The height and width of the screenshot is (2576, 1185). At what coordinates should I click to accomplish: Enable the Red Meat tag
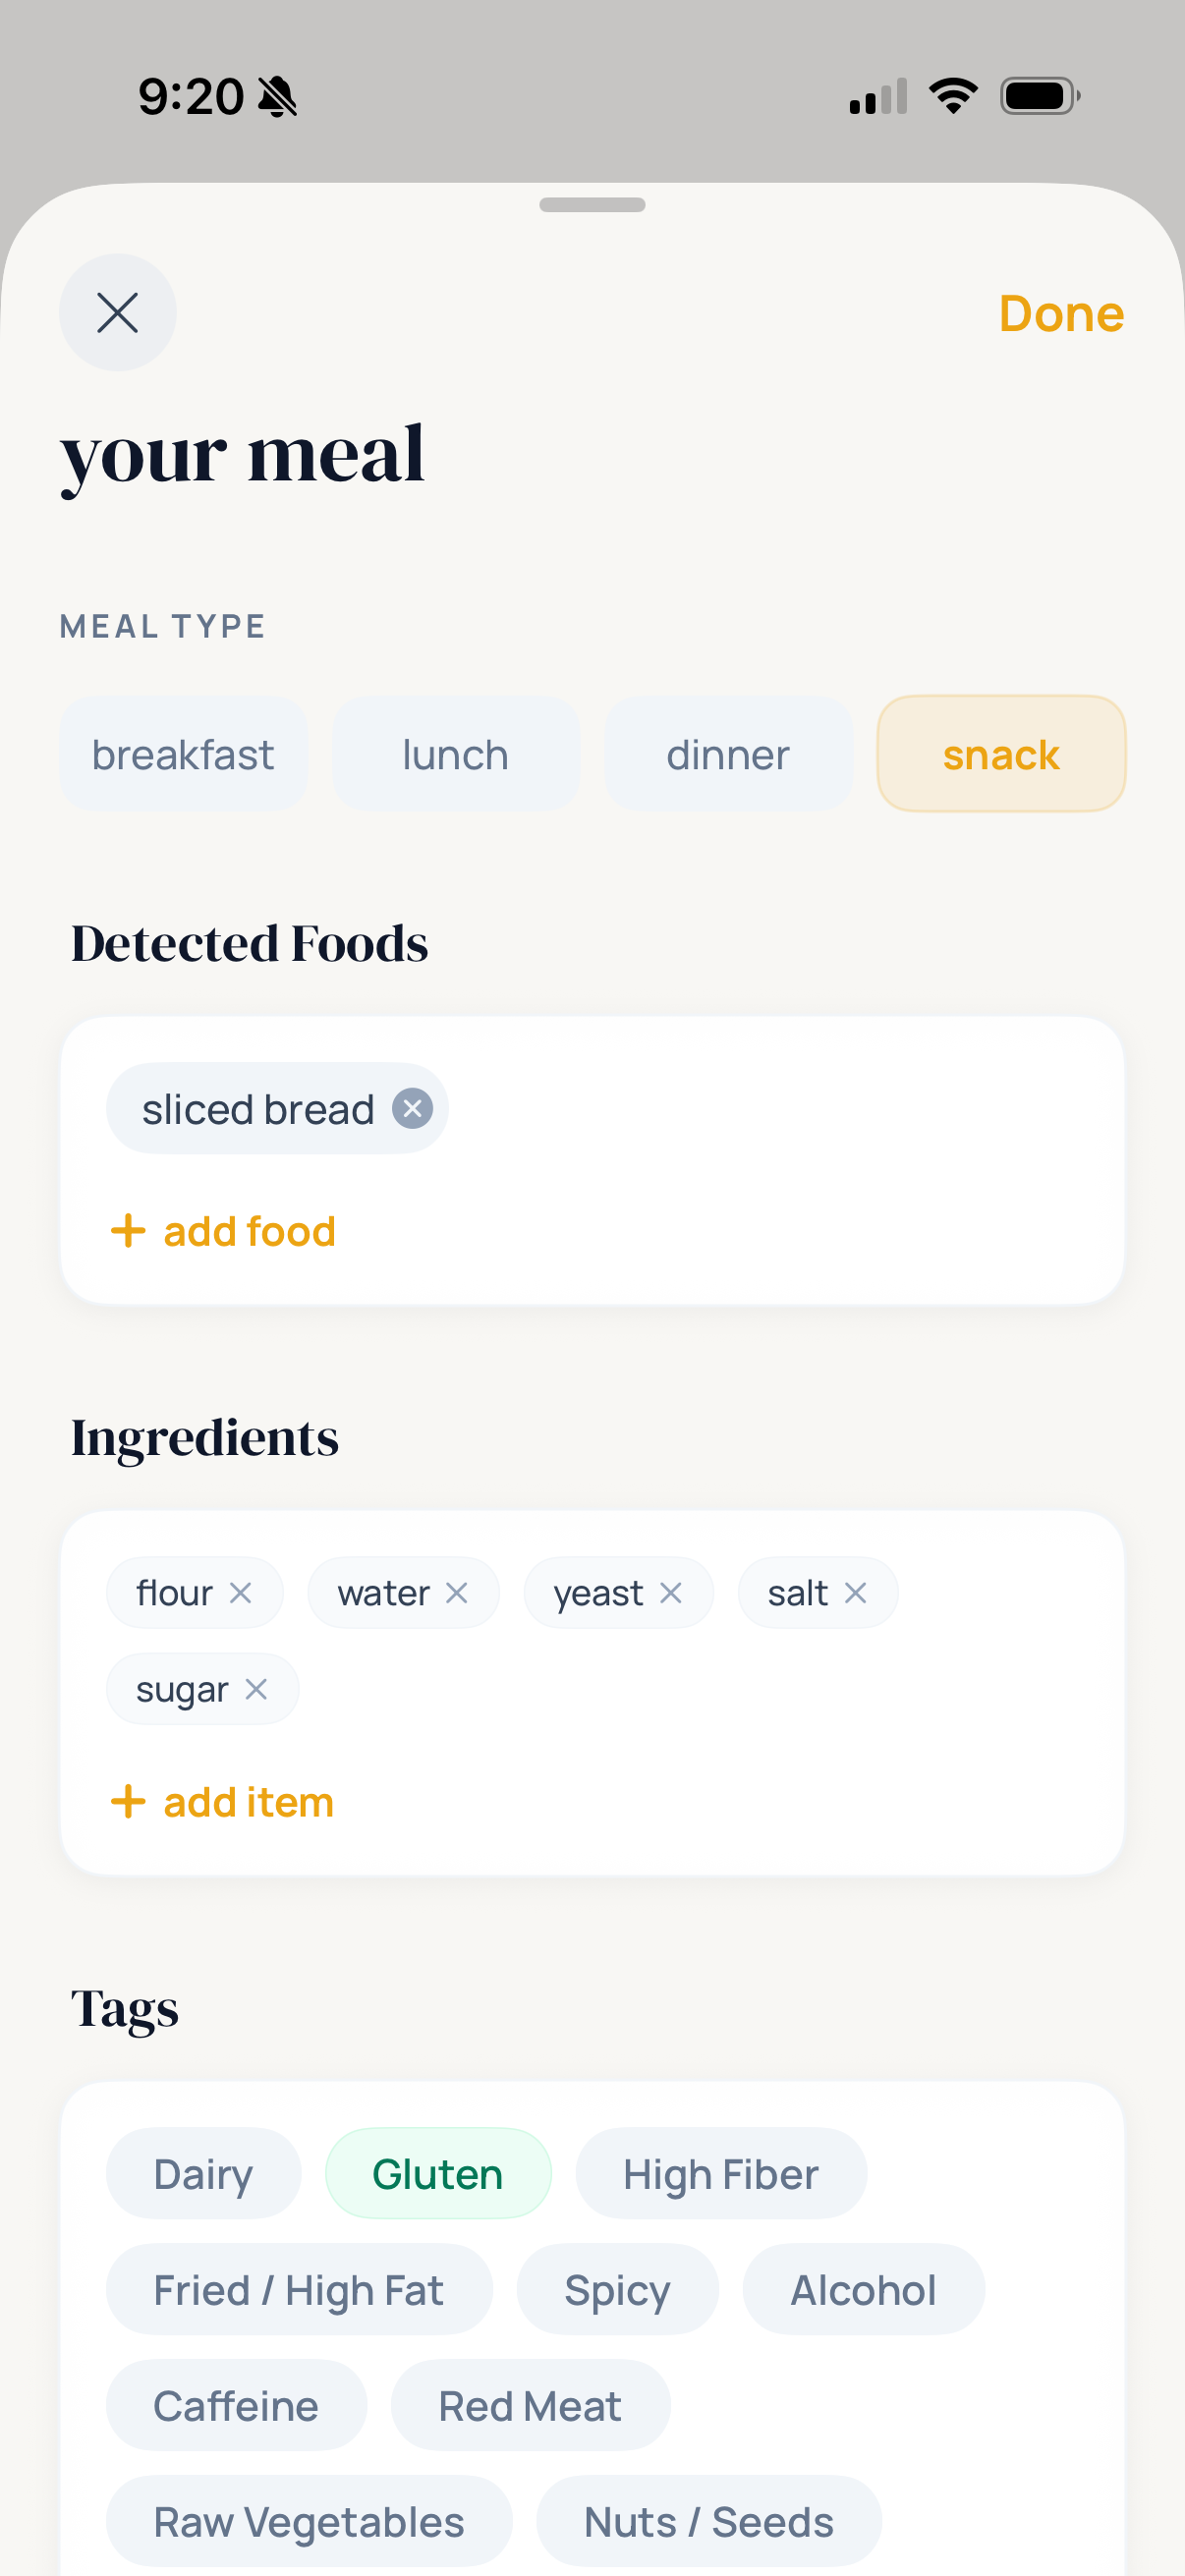[x=529, y=2405]
